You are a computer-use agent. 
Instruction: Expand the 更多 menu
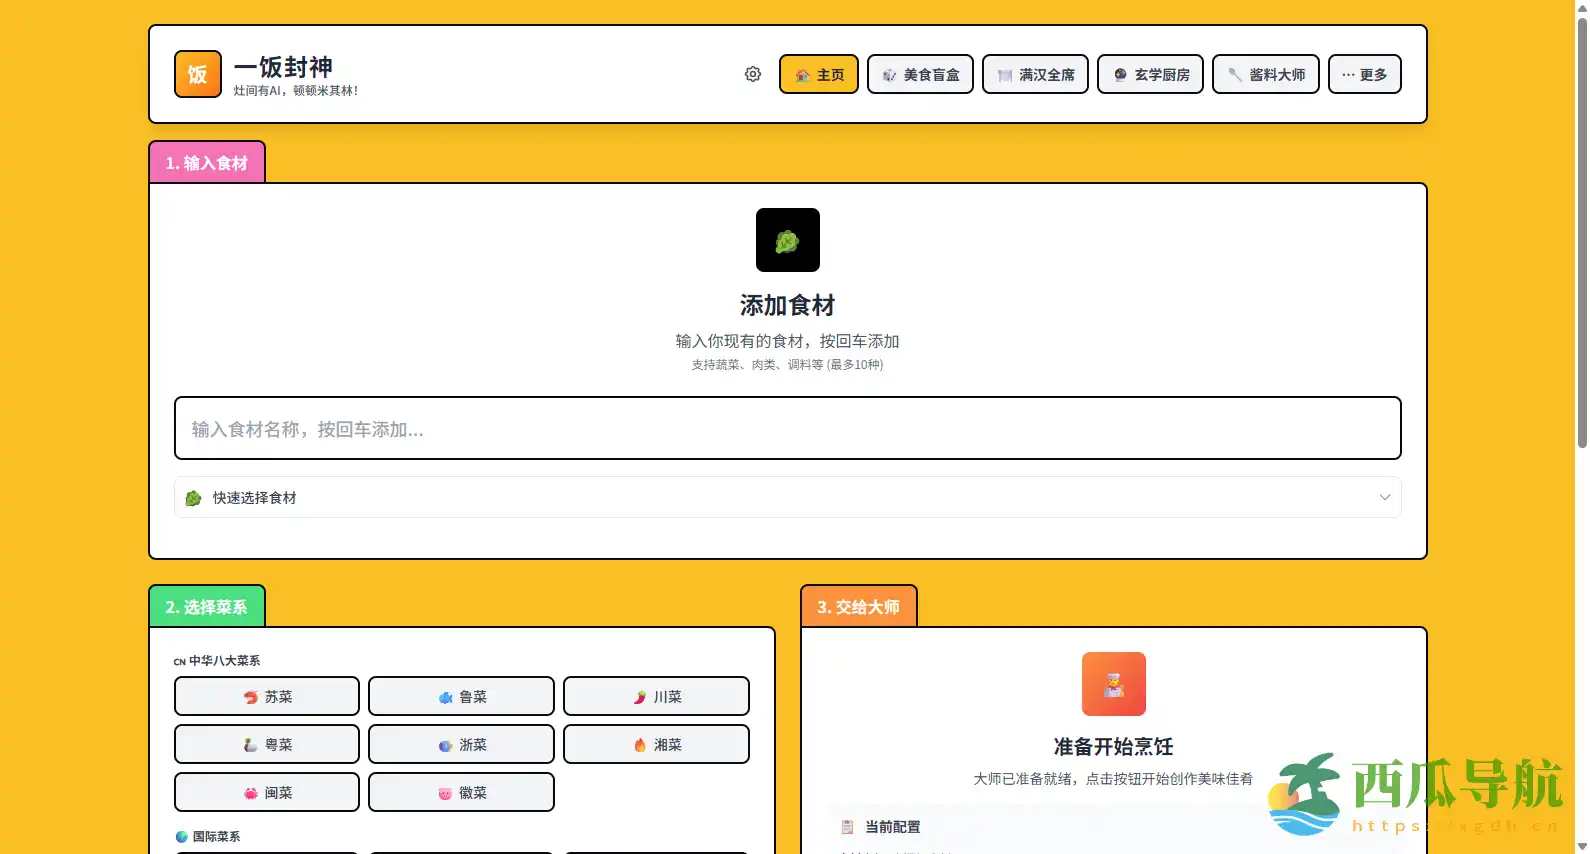[1364, 75]
